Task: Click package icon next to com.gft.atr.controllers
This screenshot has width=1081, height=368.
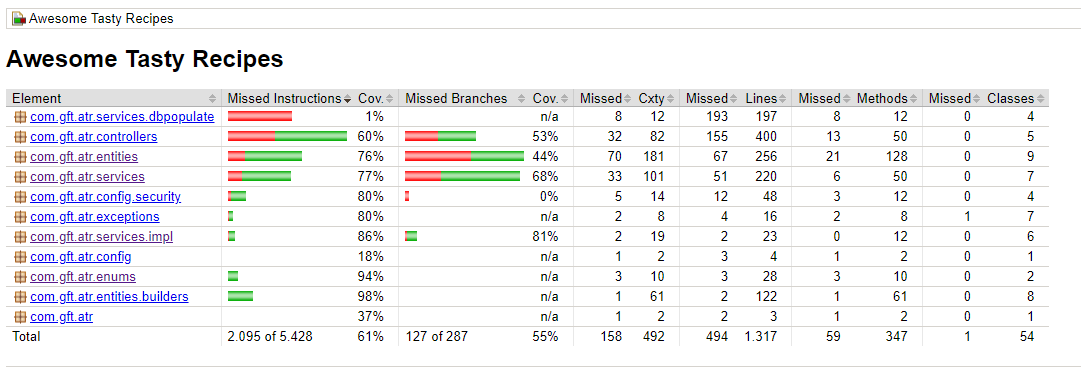Action: 21,137
